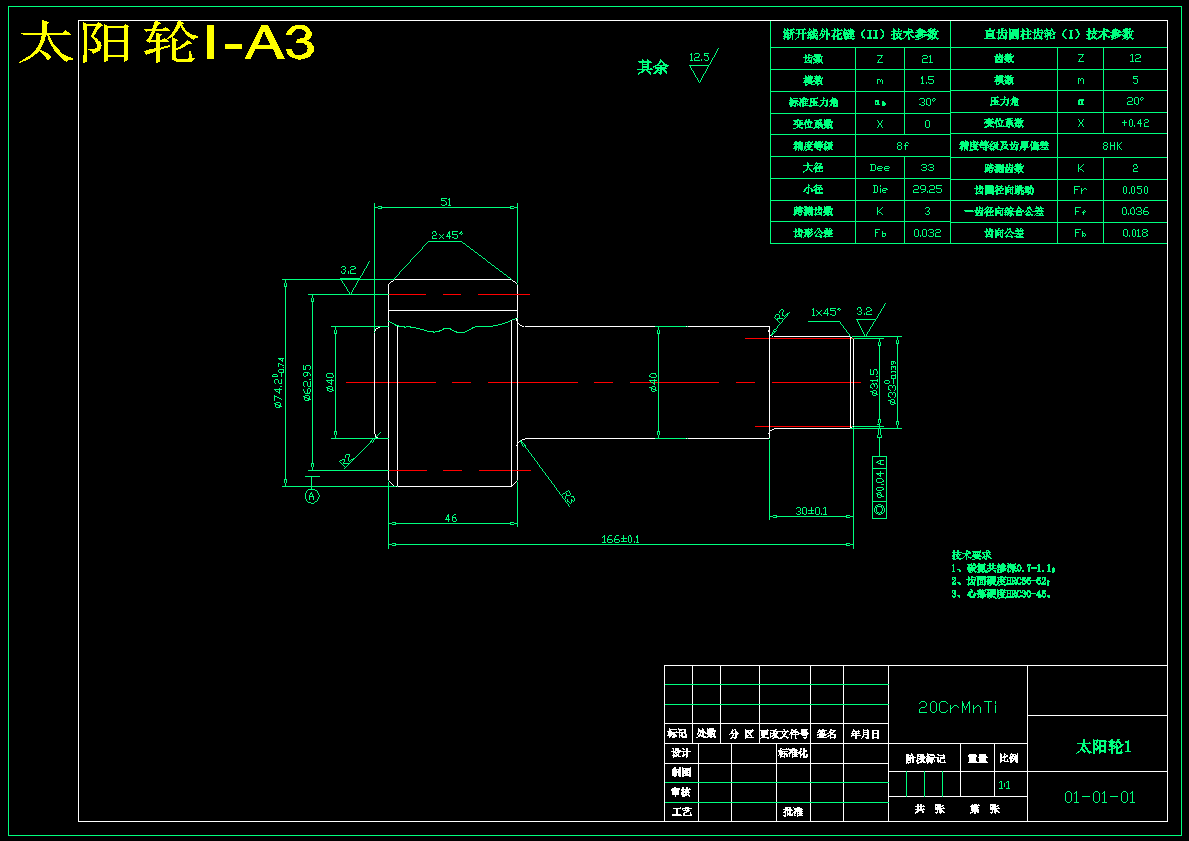Viewport: 1189px width, 841px height.
Task: Click the 比例 title block label
Action: [x=1009, y=758]
